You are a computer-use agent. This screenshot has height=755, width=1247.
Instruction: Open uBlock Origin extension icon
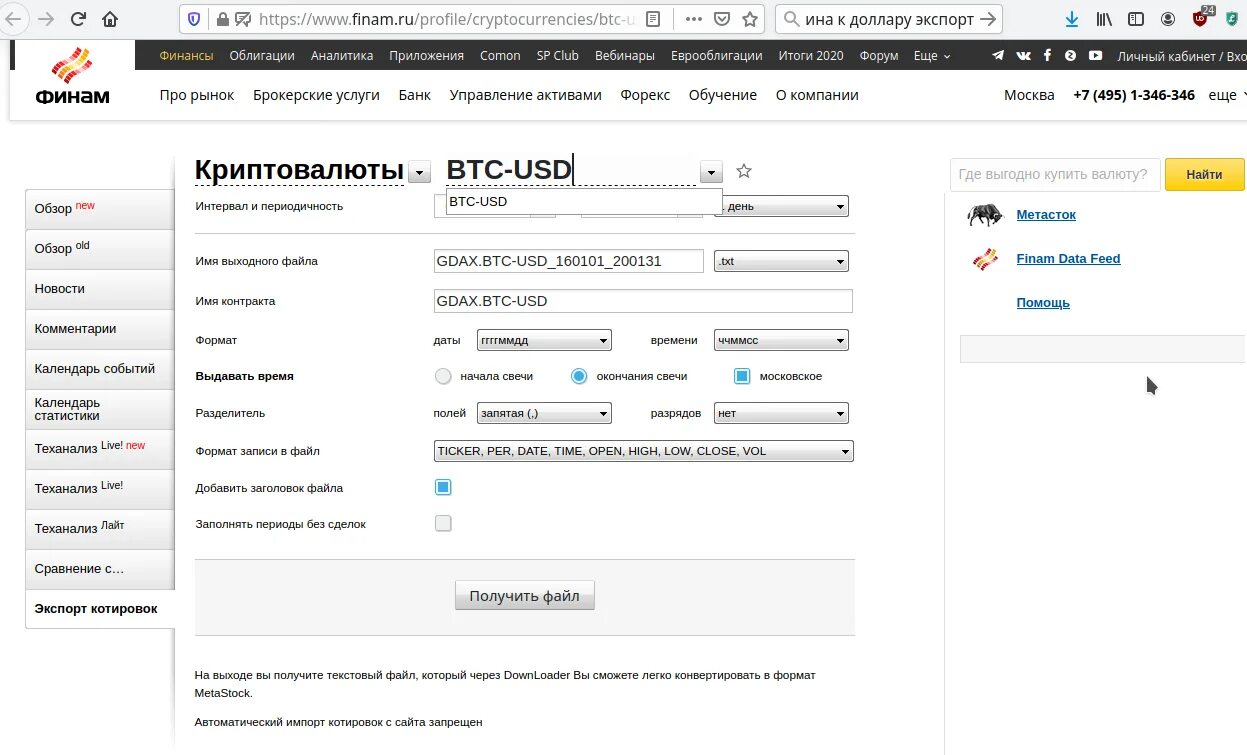point(1201,17)
